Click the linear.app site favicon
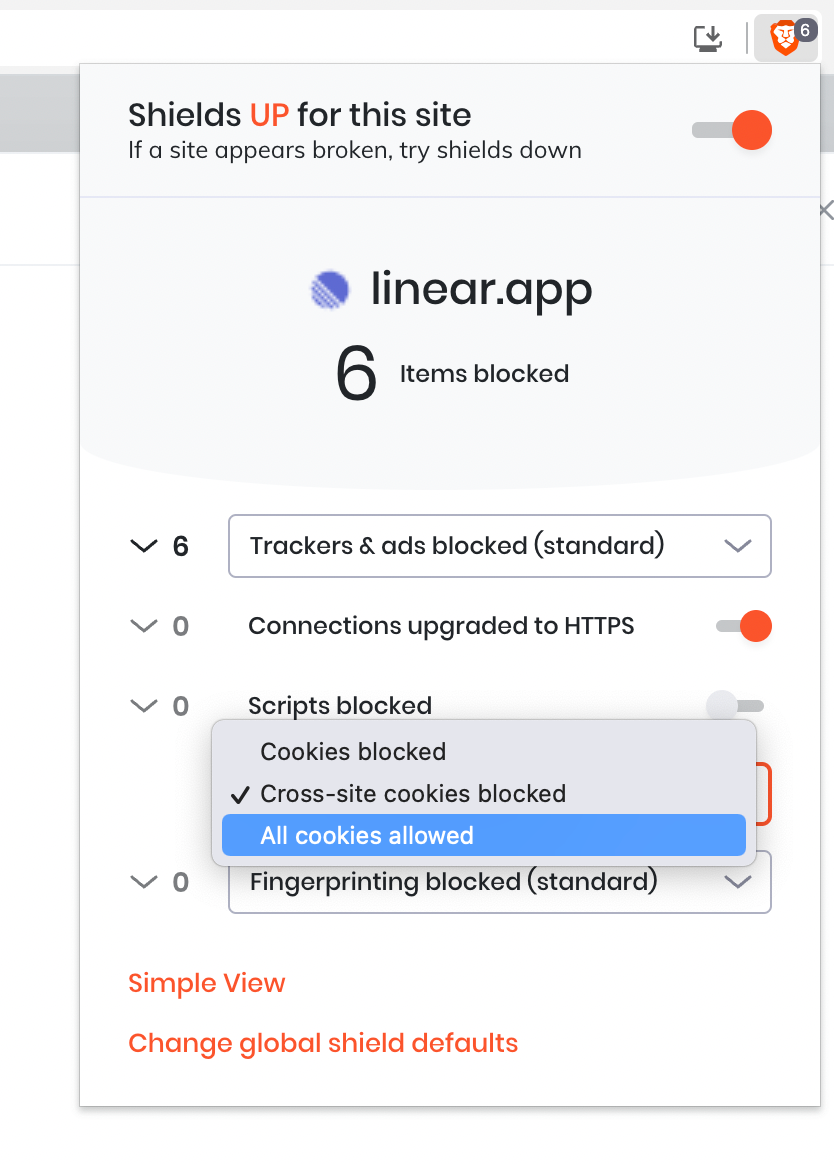Screen dimensions: 834x1164 pyautogui.click(x=329, y=289)
